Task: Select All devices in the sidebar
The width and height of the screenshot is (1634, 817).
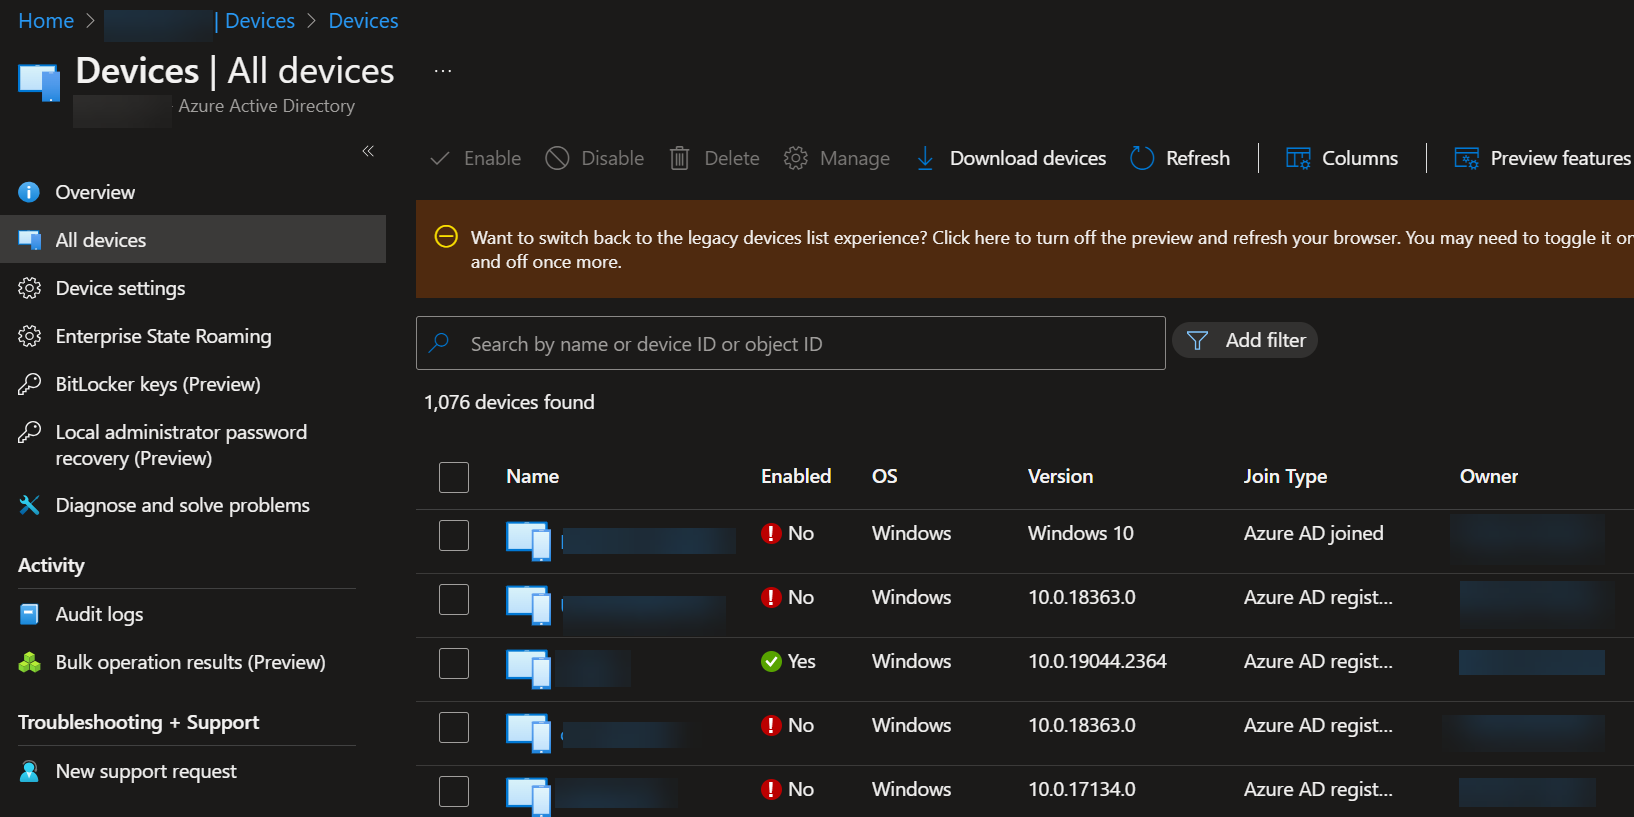Action: [193, 240]
